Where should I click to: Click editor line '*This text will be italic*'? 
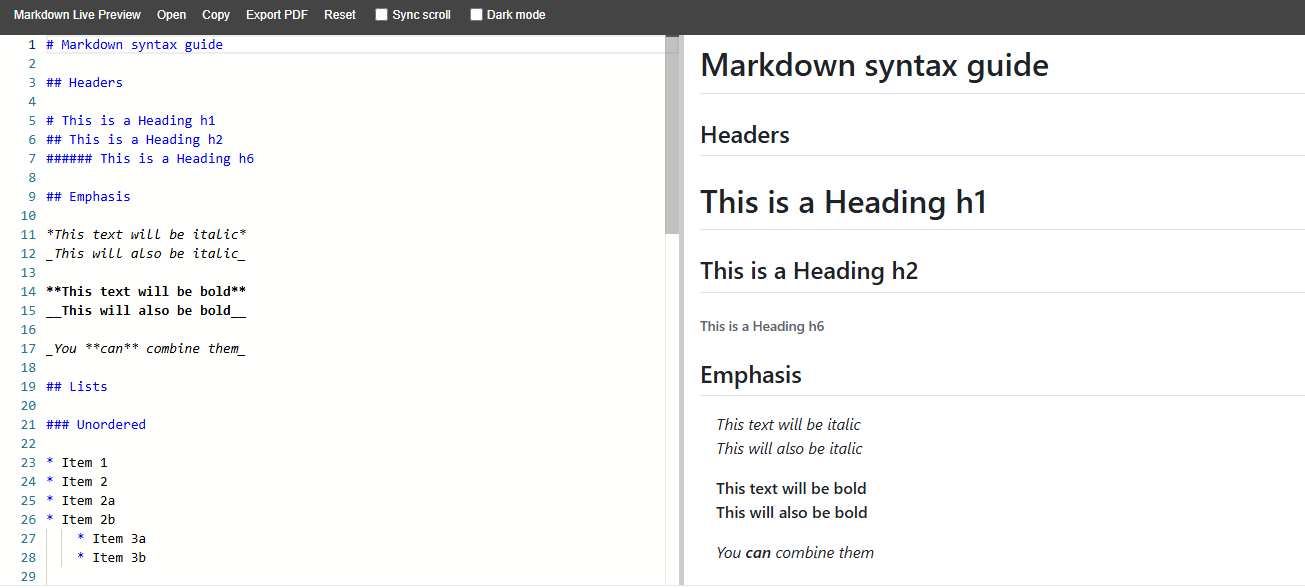click(147, 235)
